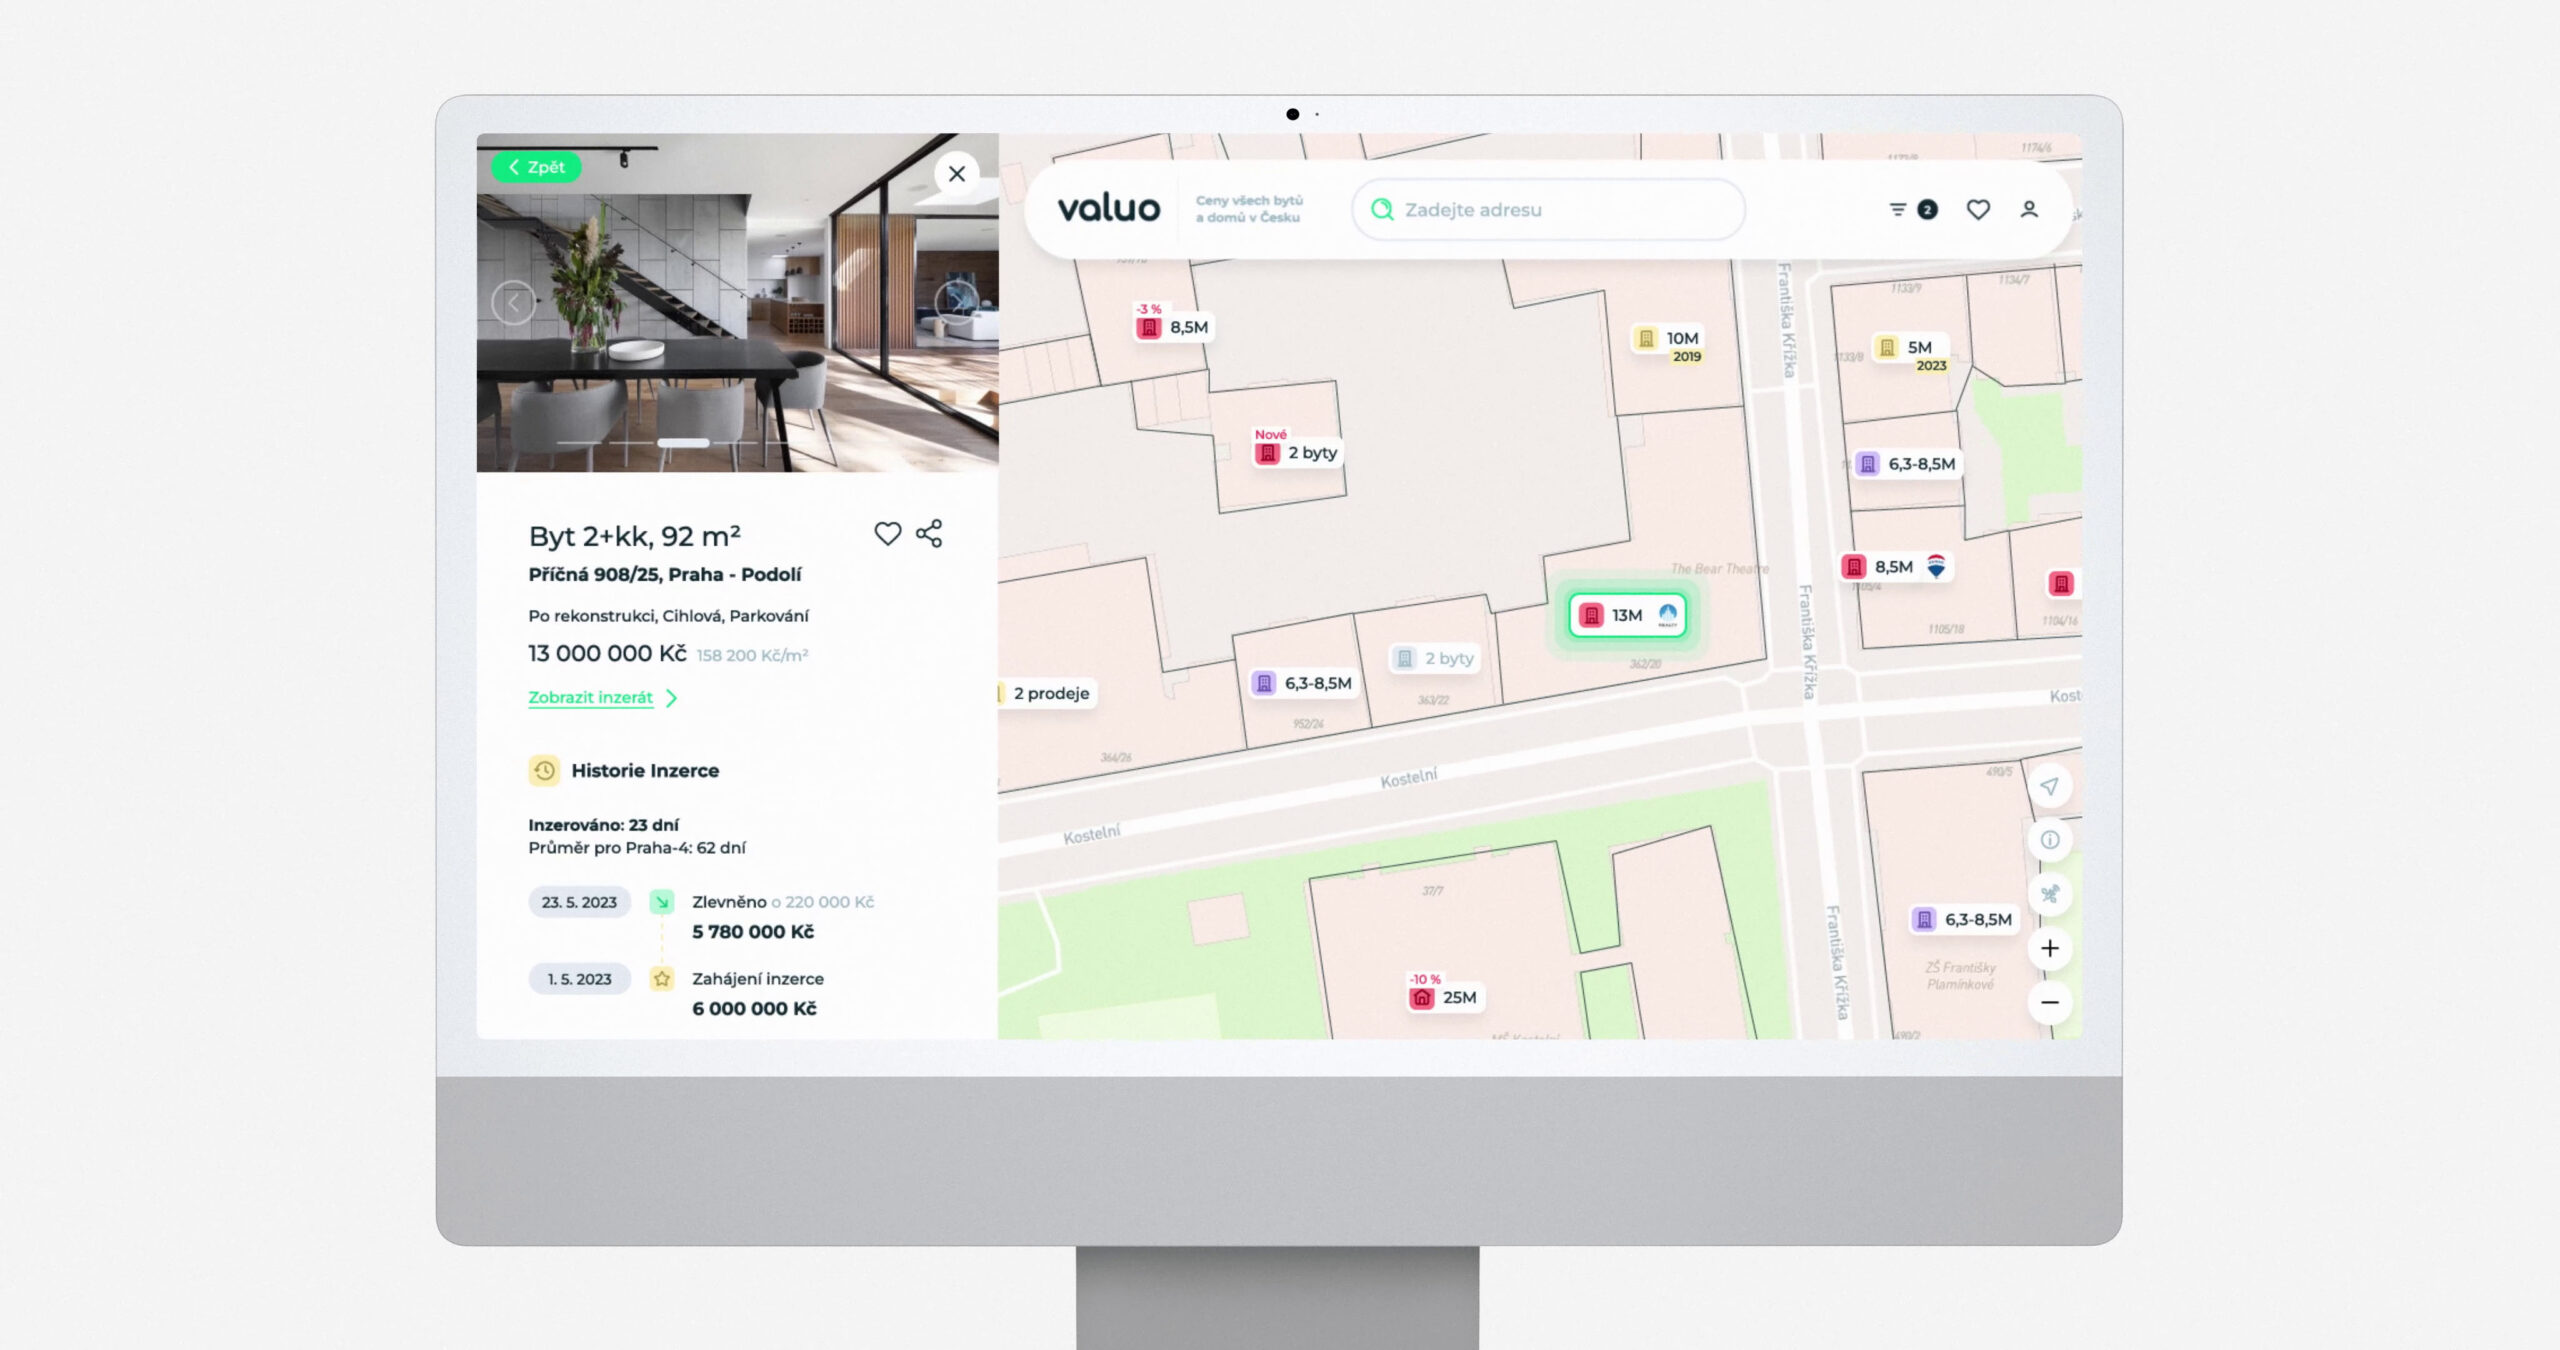Open the user profile icon
The width and height of the screenshot is (2560, 1350).
click(2028, 209)
